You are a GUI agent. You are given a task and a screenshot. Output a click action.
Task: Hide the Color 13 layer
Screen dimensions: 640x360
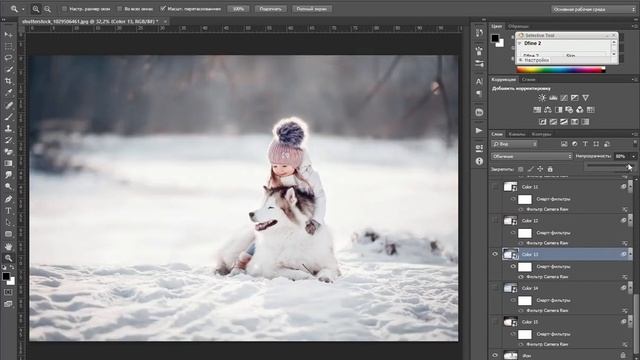point(495,254)
